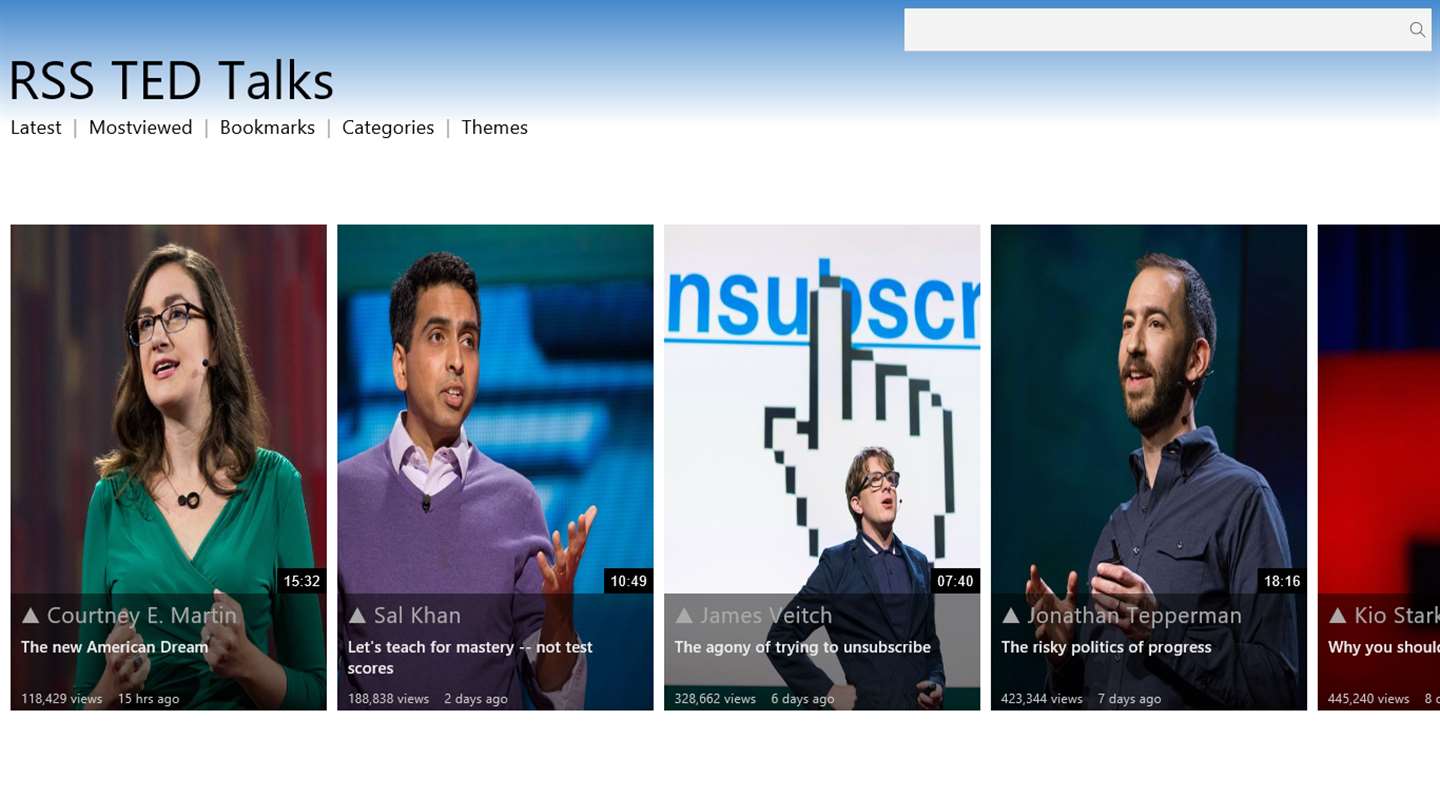Click the triangle icon beside James Veitch
Image resolution: width=1440 pixels, height=810 pixels.
(684, 615)
